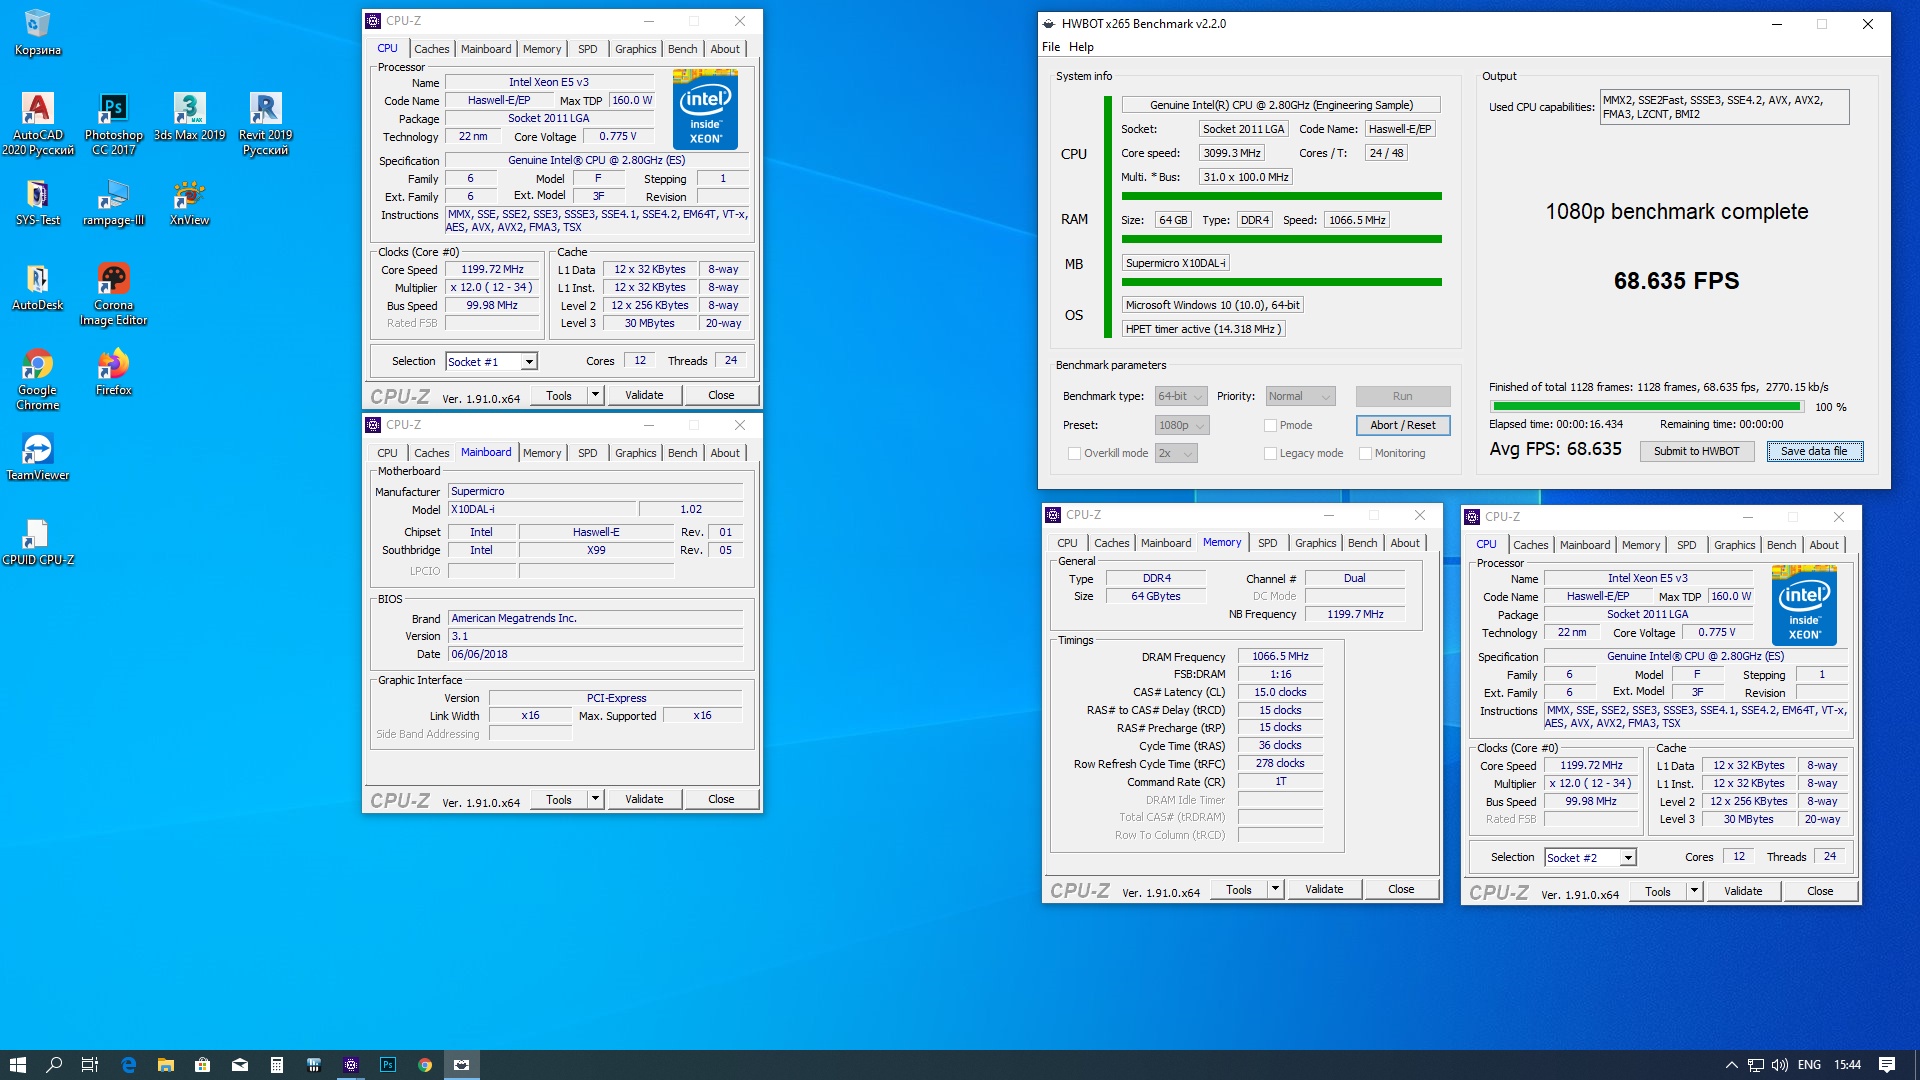Open Microsoft Edge from taskbar

(x=128, y=1065)
